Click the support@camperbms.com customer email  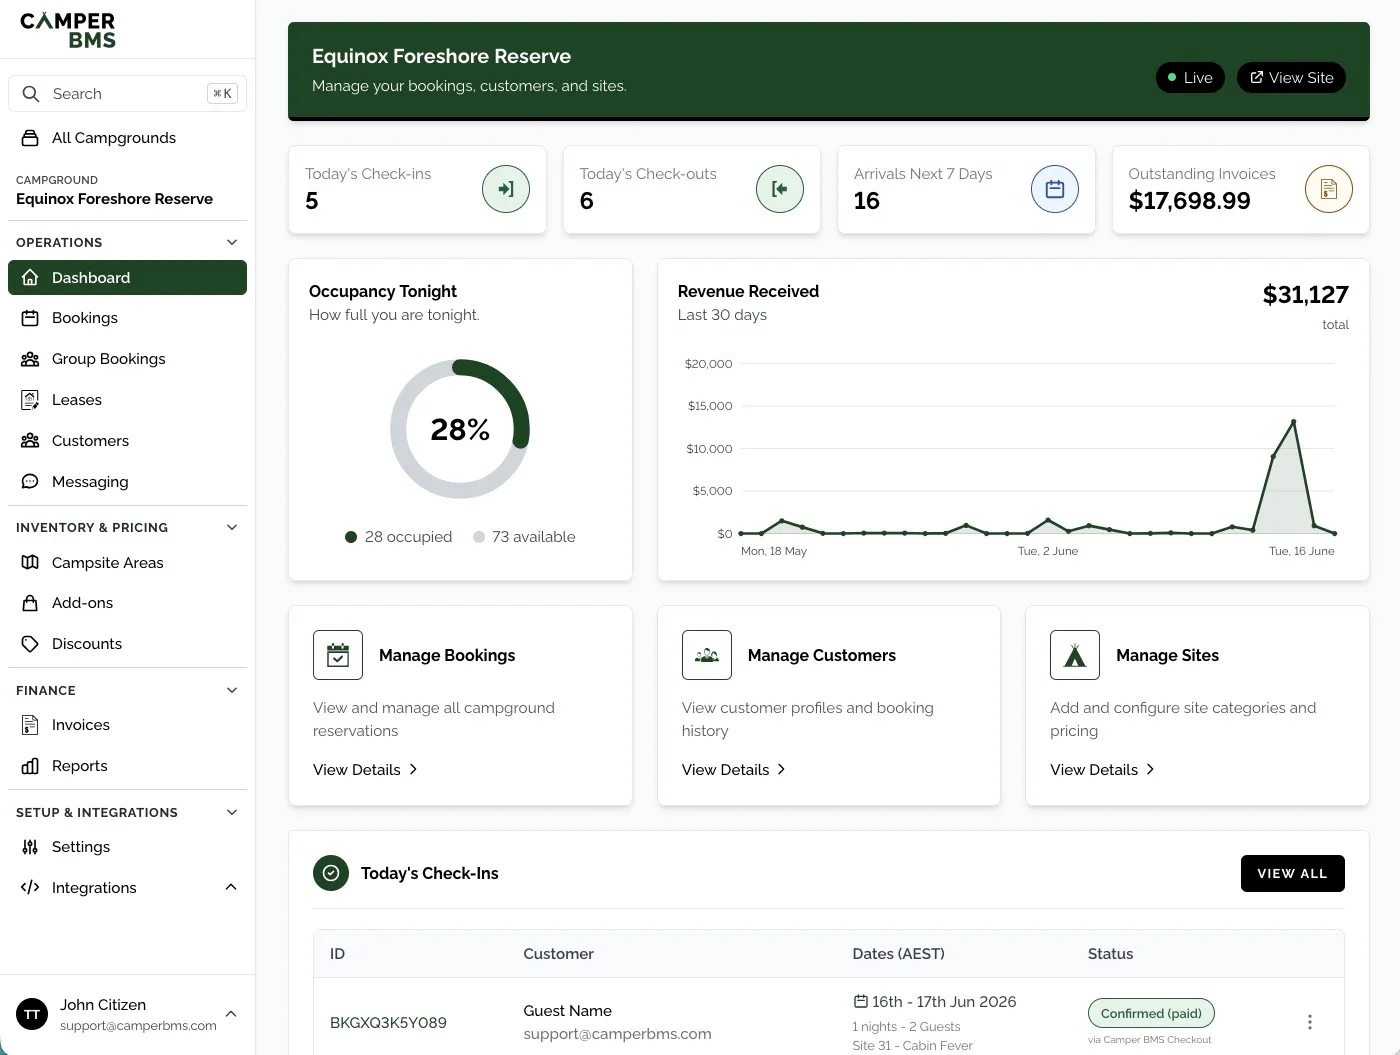click(617, 1034)
